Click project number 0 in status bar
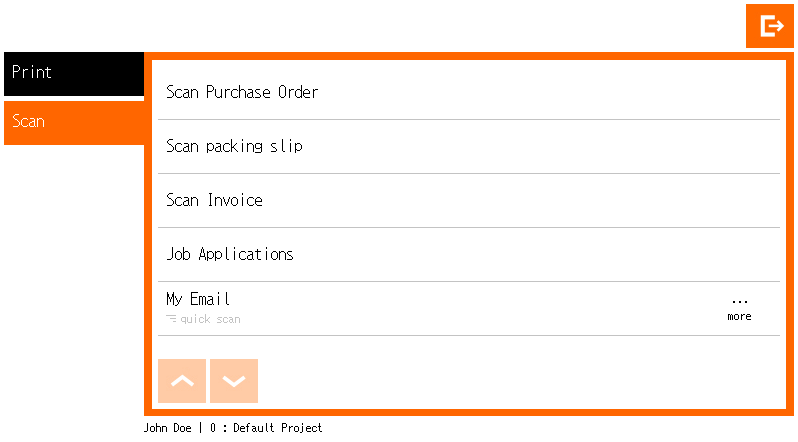The height and width of the screenshot is (442, 798). 213,428
